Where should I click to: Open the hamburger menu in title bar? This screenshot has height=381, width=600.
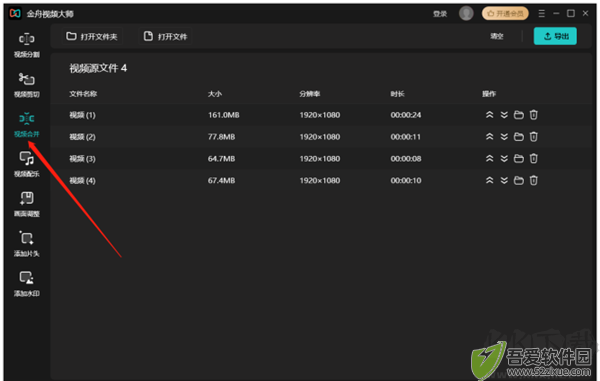coord(541,13)
